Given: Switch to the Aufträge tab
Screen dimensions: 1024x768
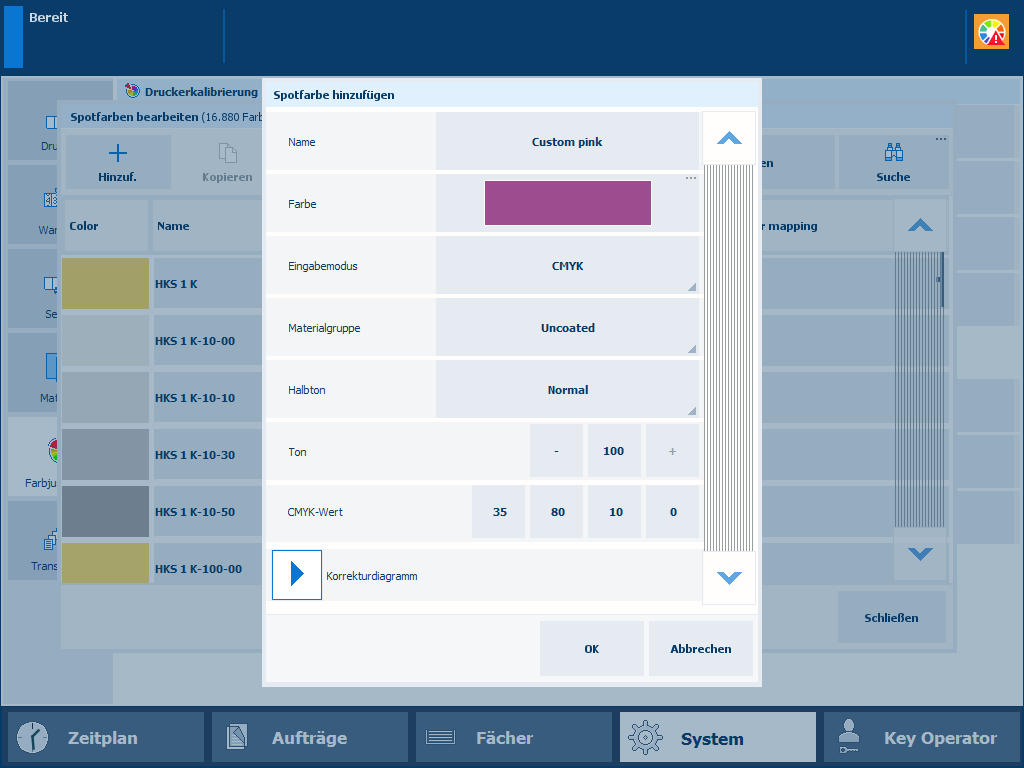Looking at the screenshot, I should (x=310, y=738).
